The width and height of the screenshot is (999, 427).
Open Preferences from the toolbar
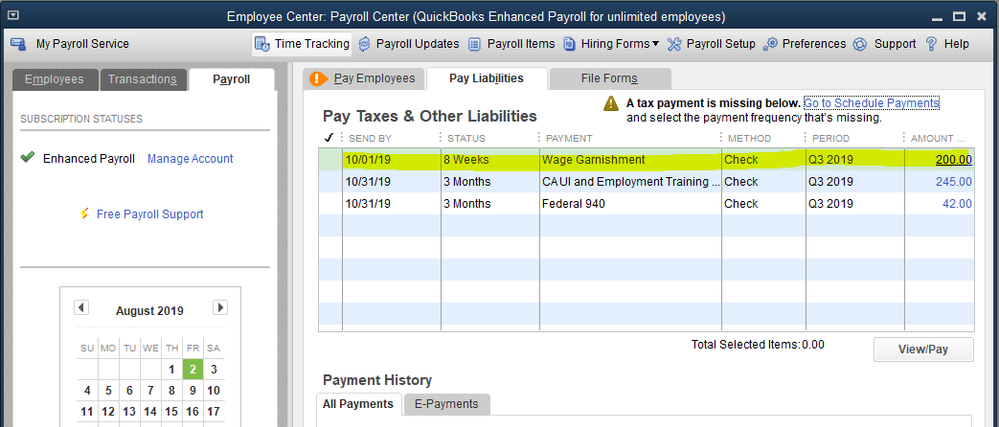point(805,44)
